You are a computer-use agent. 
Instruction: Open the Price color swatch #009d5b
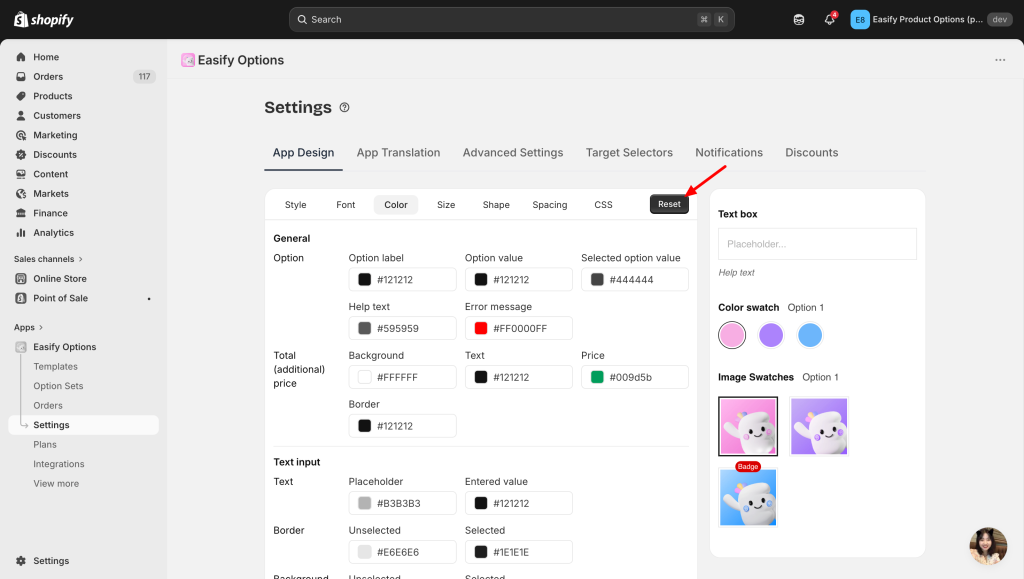pyautogui.click(x=597, y=377)
